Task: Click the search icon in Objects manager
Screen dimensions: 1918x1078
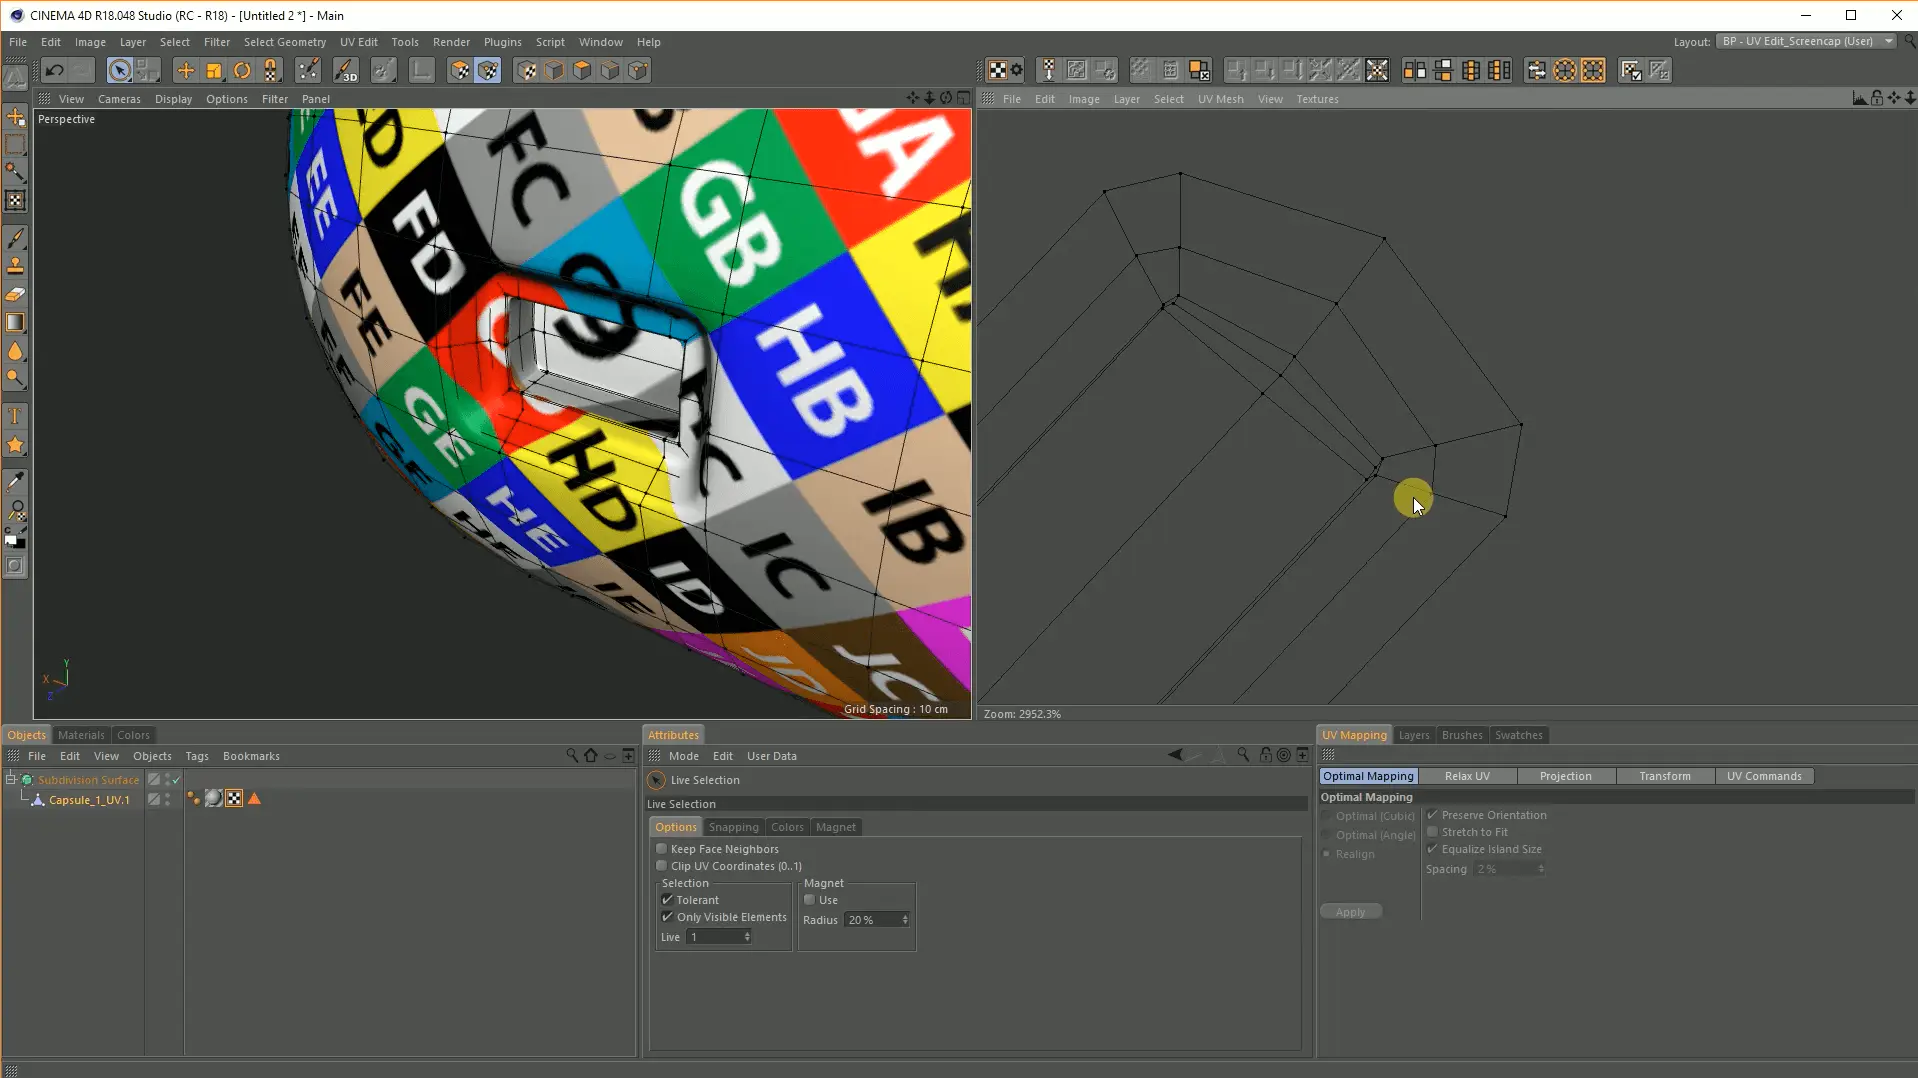Action: (571, 756)
